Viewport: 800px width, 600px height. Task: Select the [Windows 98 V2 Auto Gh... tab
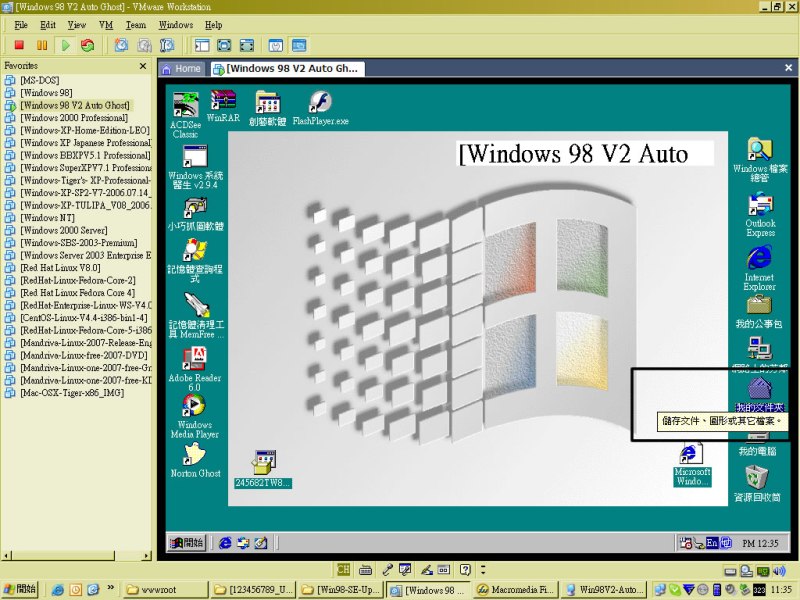287,68
